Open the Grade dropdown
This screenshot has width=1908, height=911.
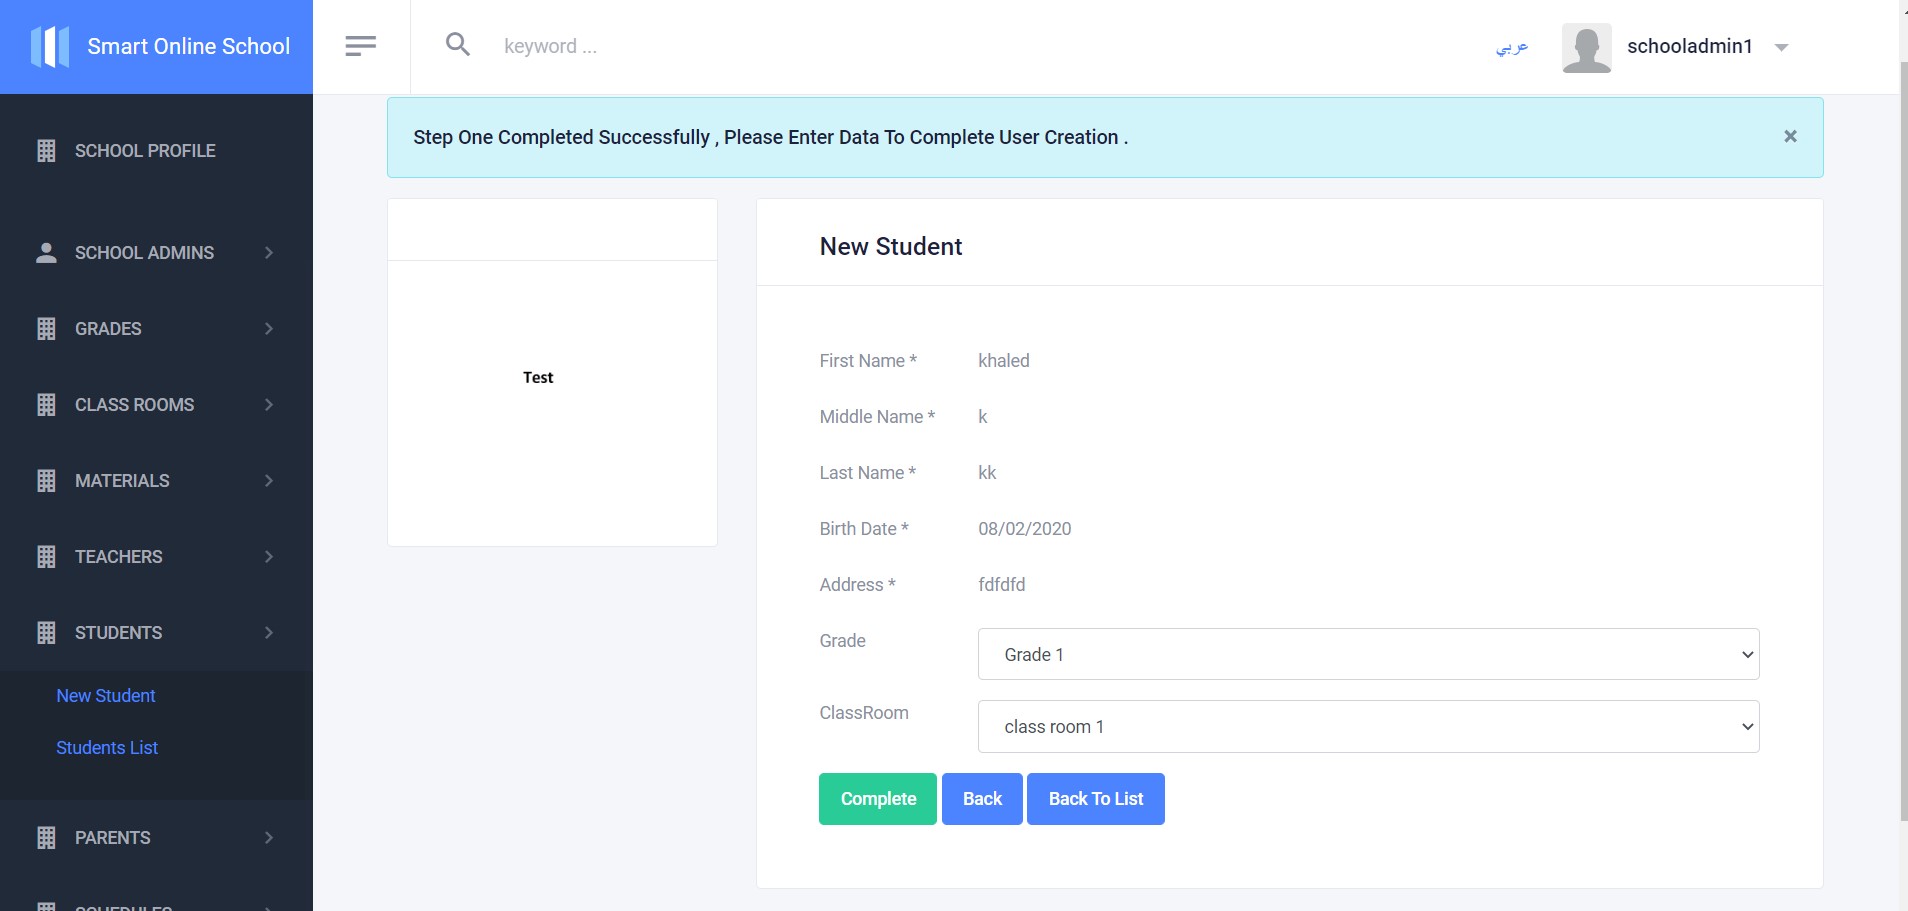[1368, 654]
